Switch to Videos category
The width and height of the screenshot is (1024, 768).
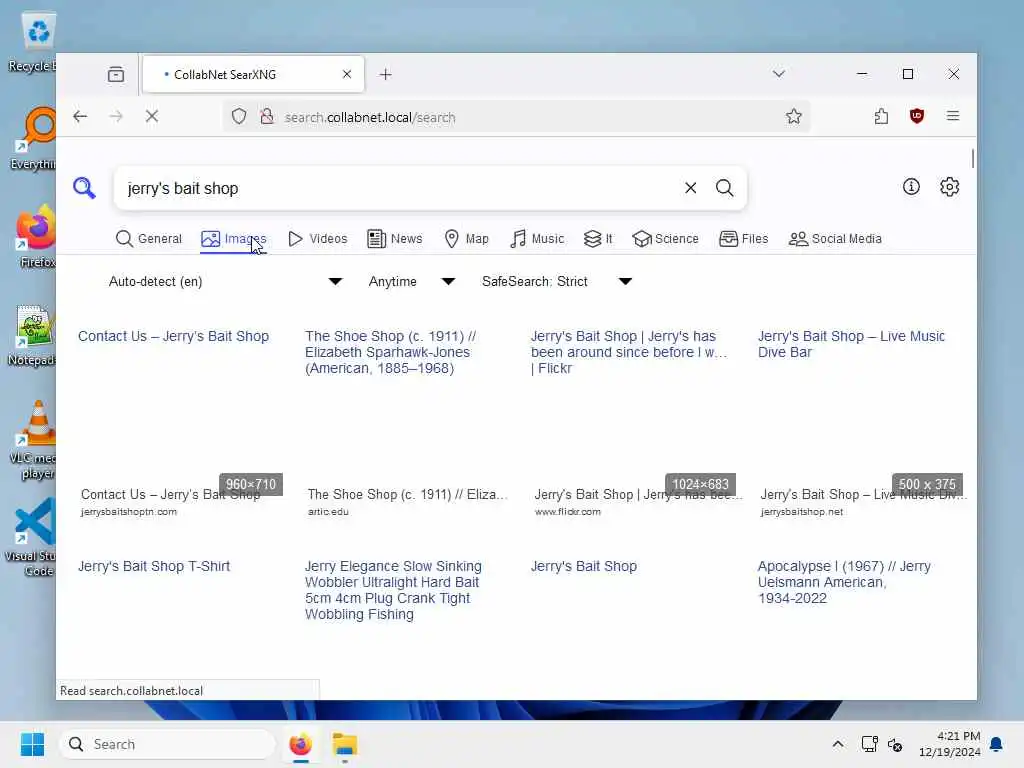pyautogui.click(x=317, y=239)
